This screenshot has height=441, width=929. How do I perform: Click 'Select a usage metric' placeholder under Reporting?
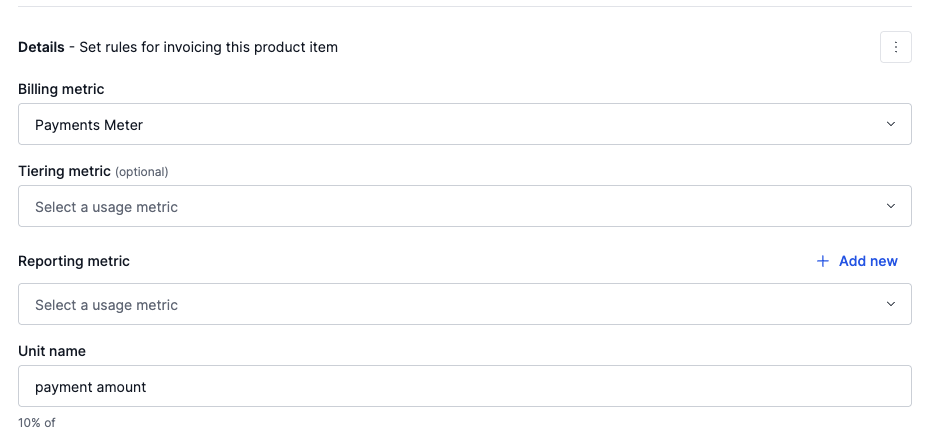point(106,305)
